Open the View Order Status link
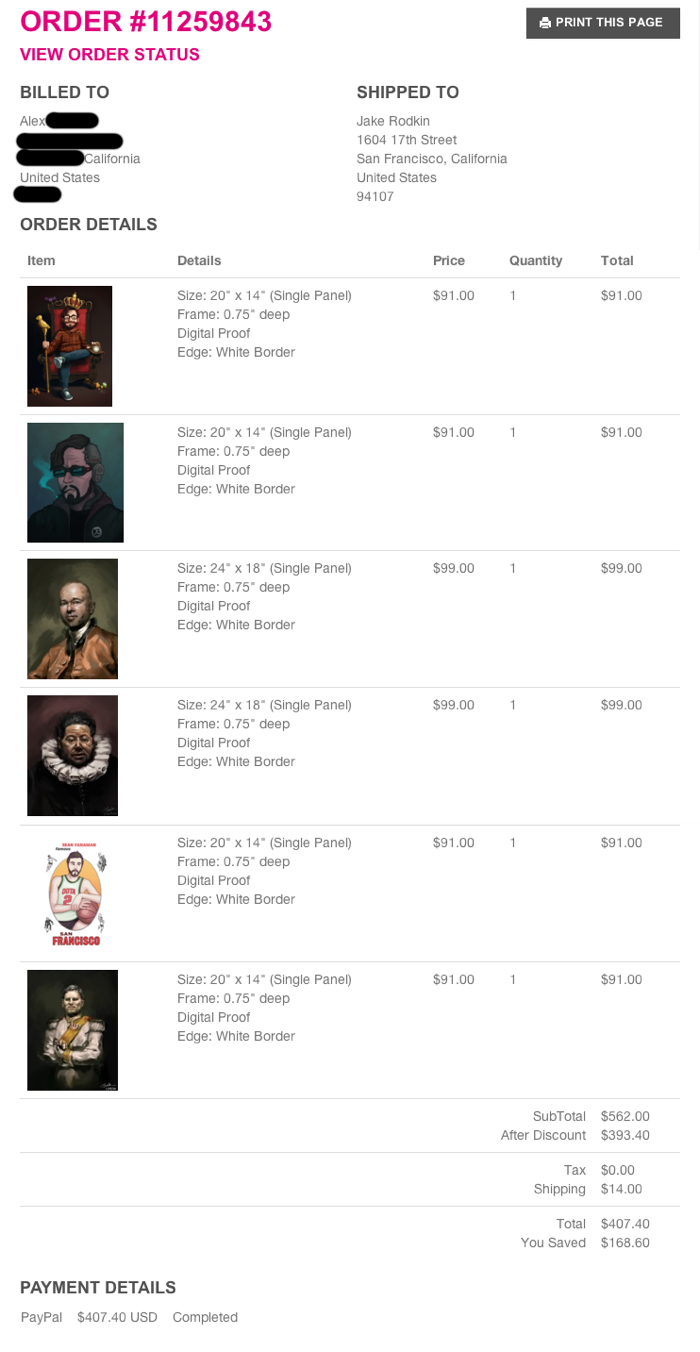 (110, 54)
